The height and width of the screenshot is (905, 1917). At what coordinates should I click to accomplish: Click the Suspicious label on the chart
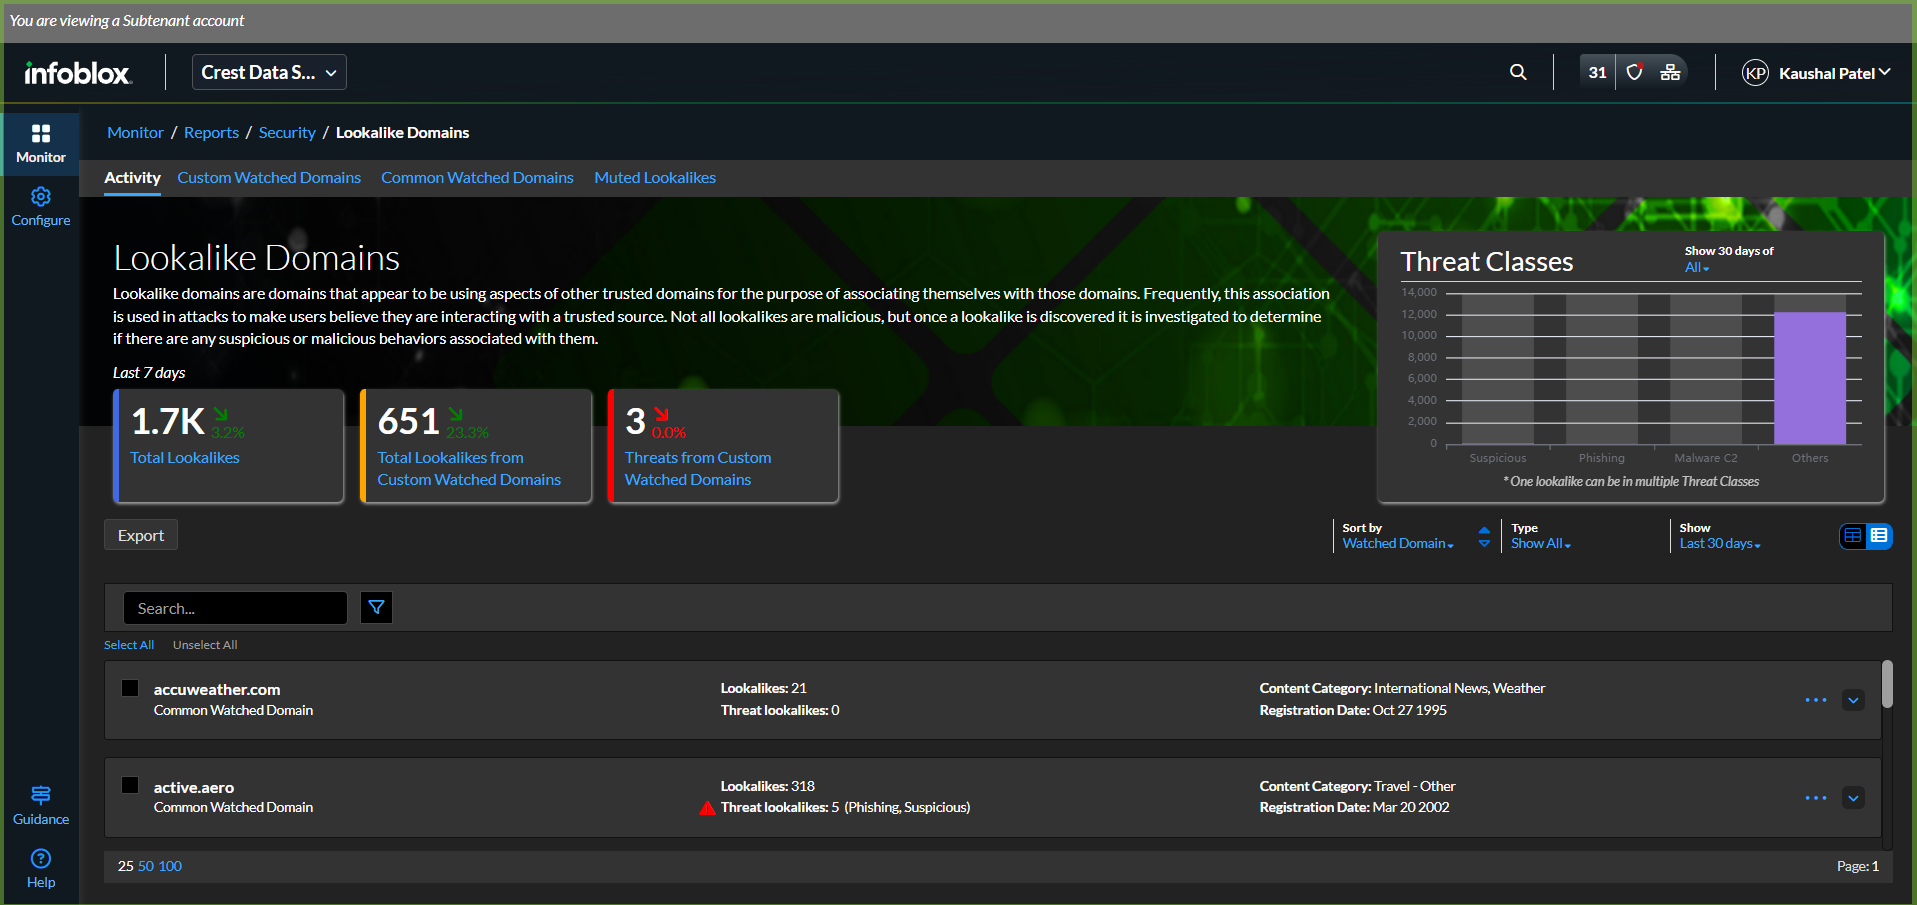coord(1498,458)
